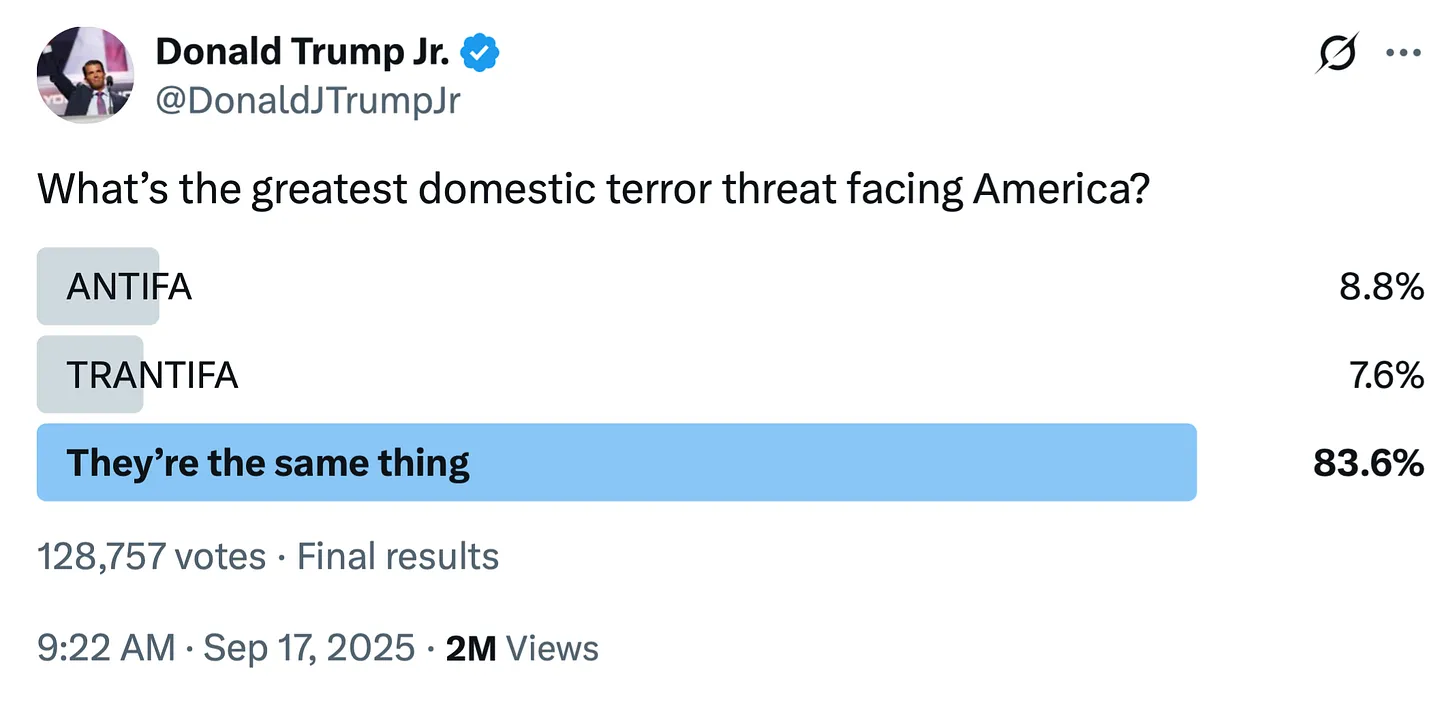
Task: Click the bold 2M view count
Action: 471,648
